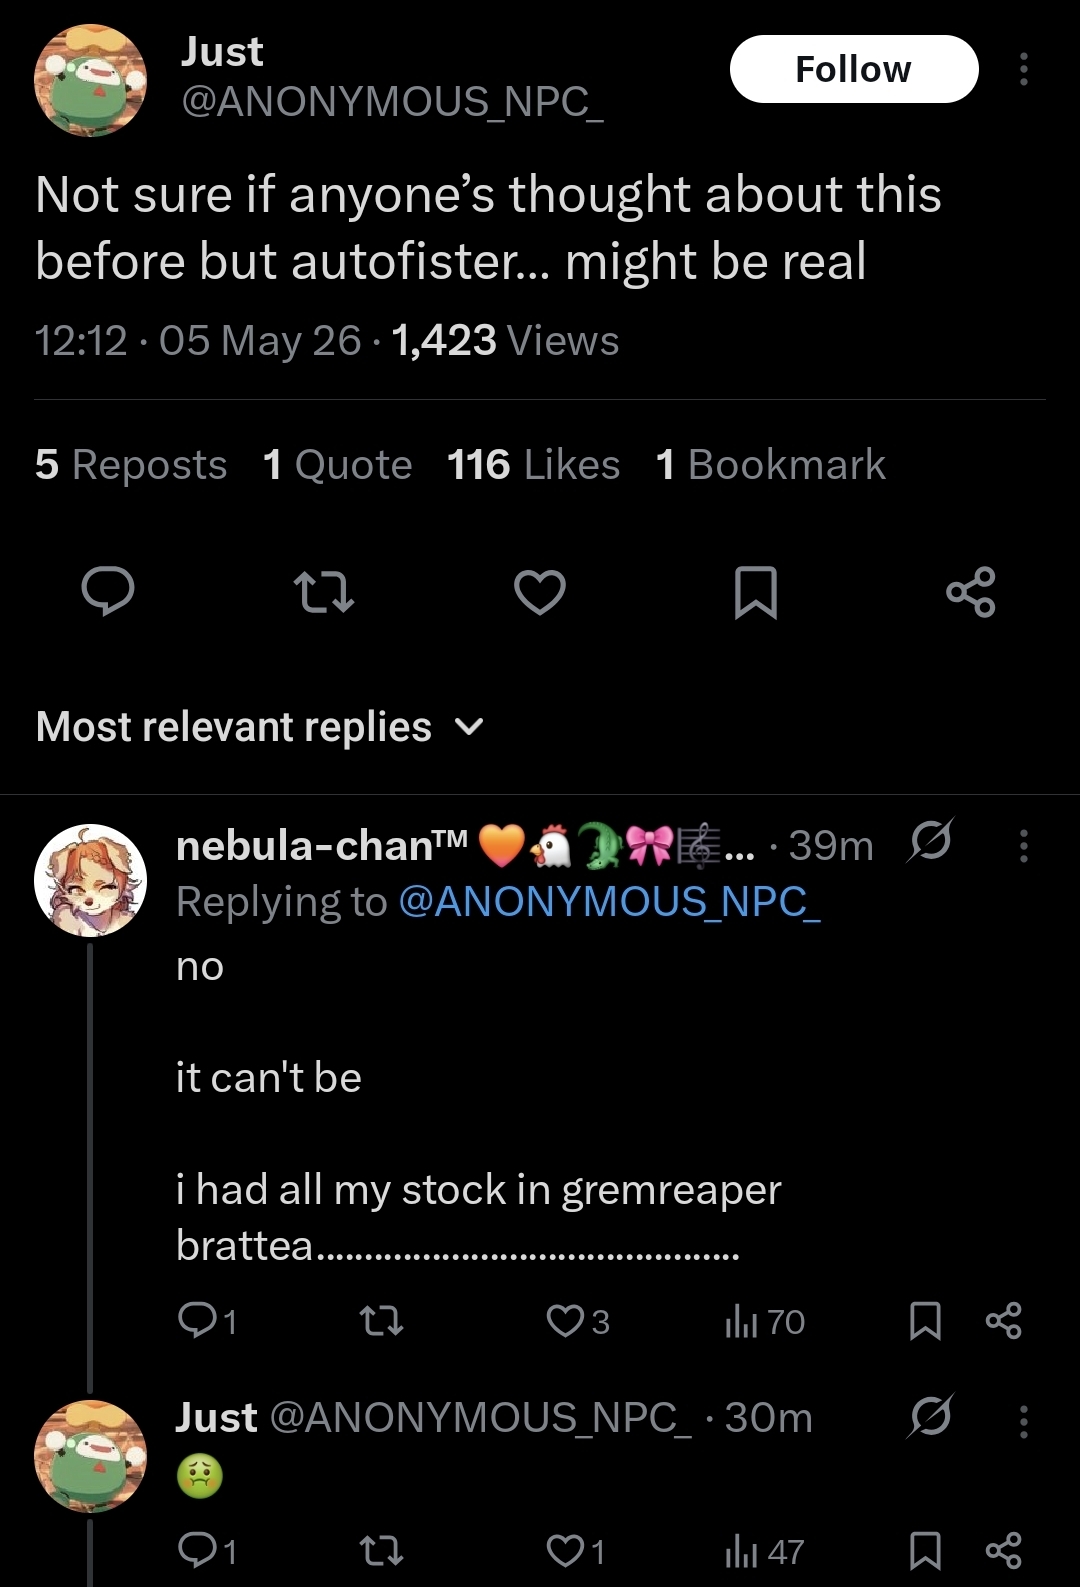This screenshot has width=1080, height=1587.
Task: Bookmark Just's emoji reply
Action: pos(925,1551)
